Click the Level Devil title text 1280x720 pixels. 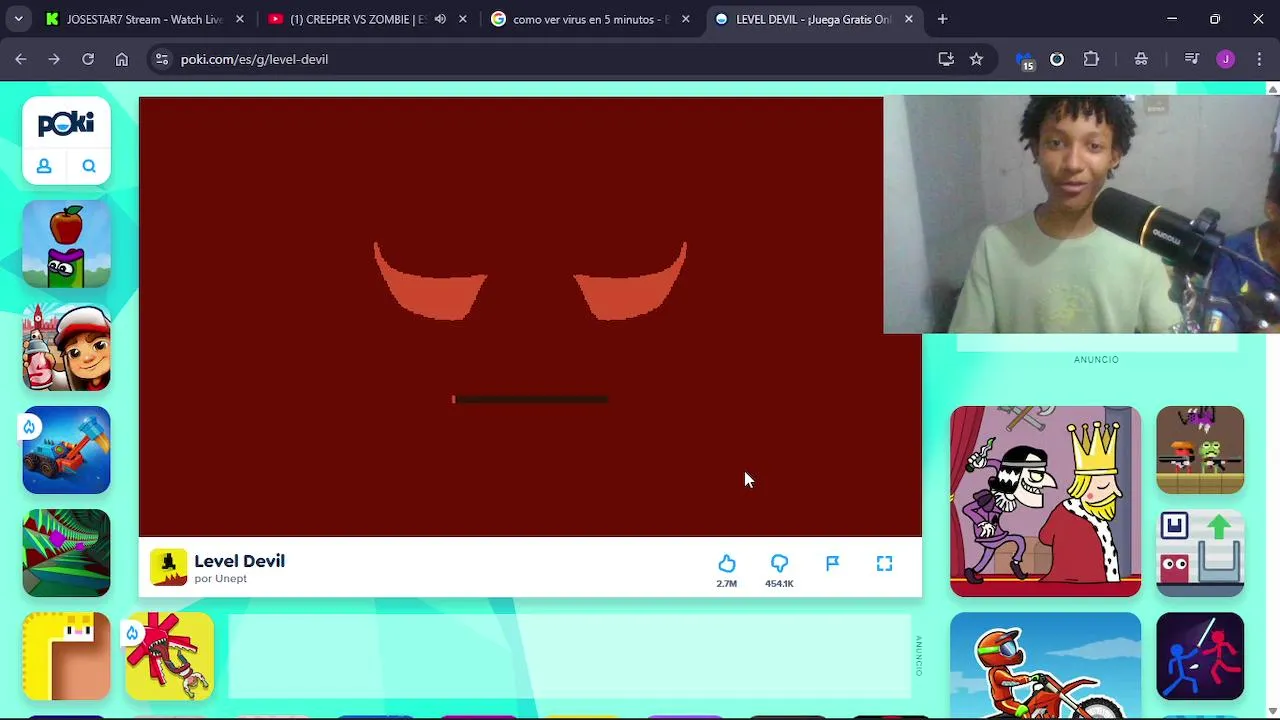tap(239, 561)
